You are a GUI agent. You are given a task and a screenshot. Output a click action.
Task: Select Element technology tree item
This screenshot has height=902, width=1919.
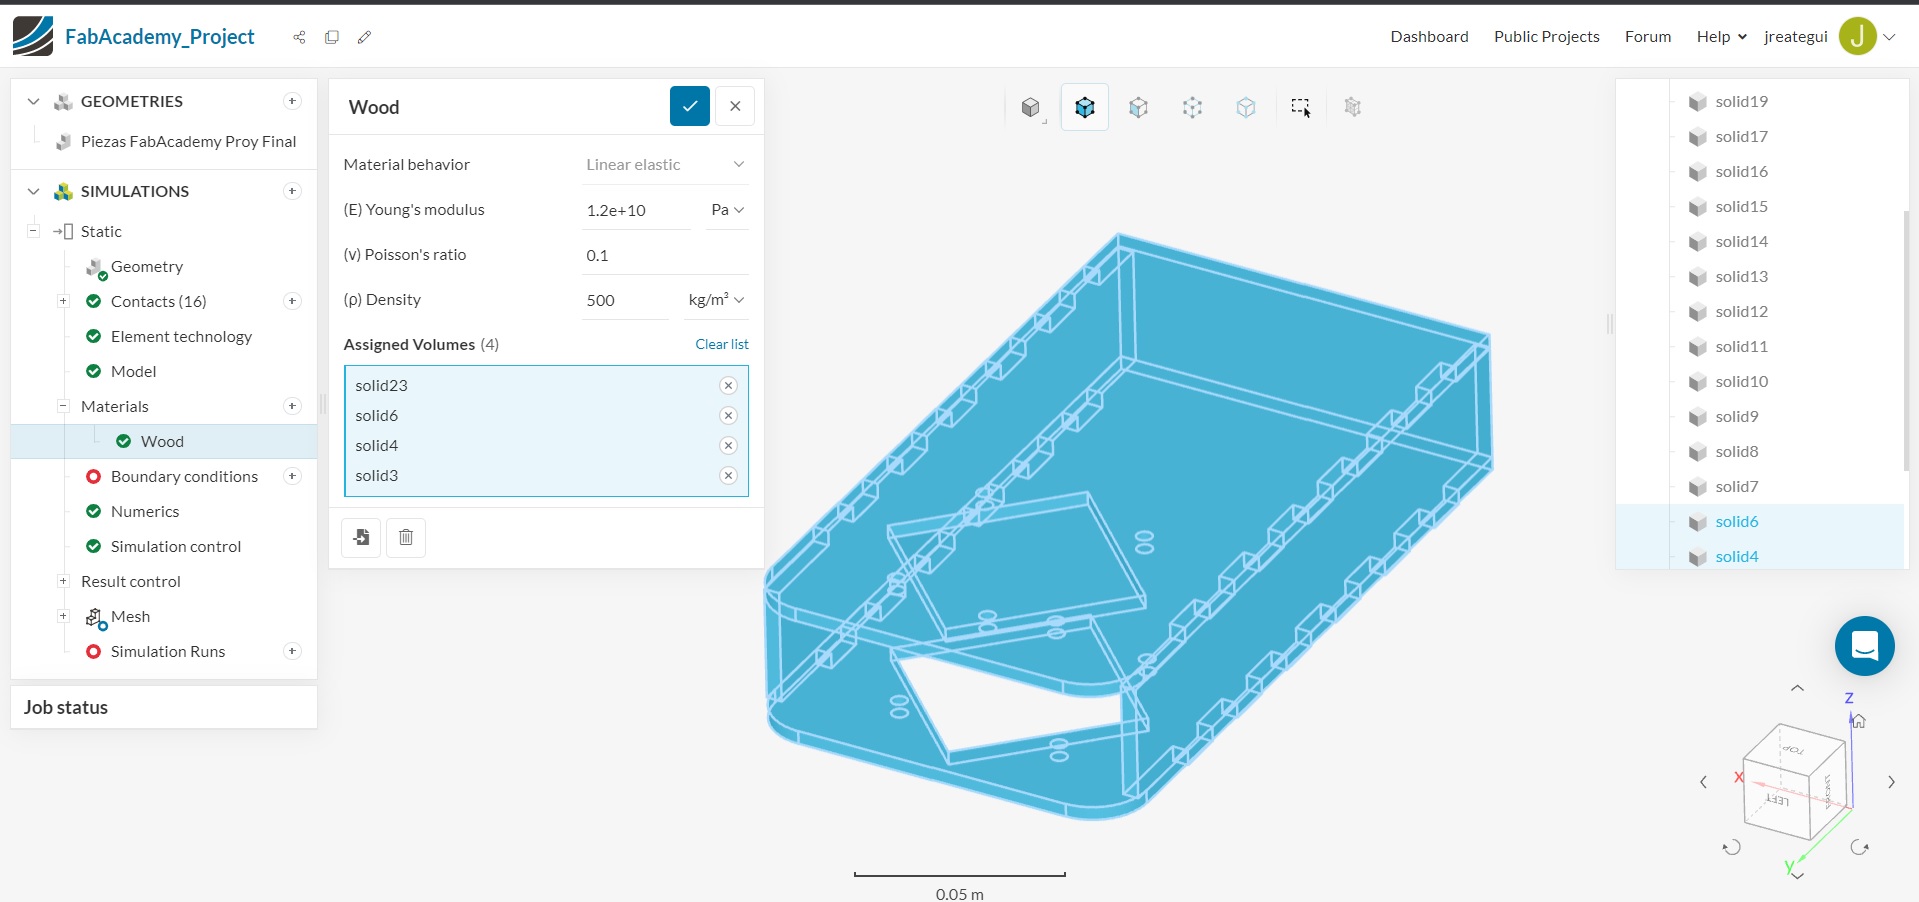pyautogui.click(x=181, y=336)
